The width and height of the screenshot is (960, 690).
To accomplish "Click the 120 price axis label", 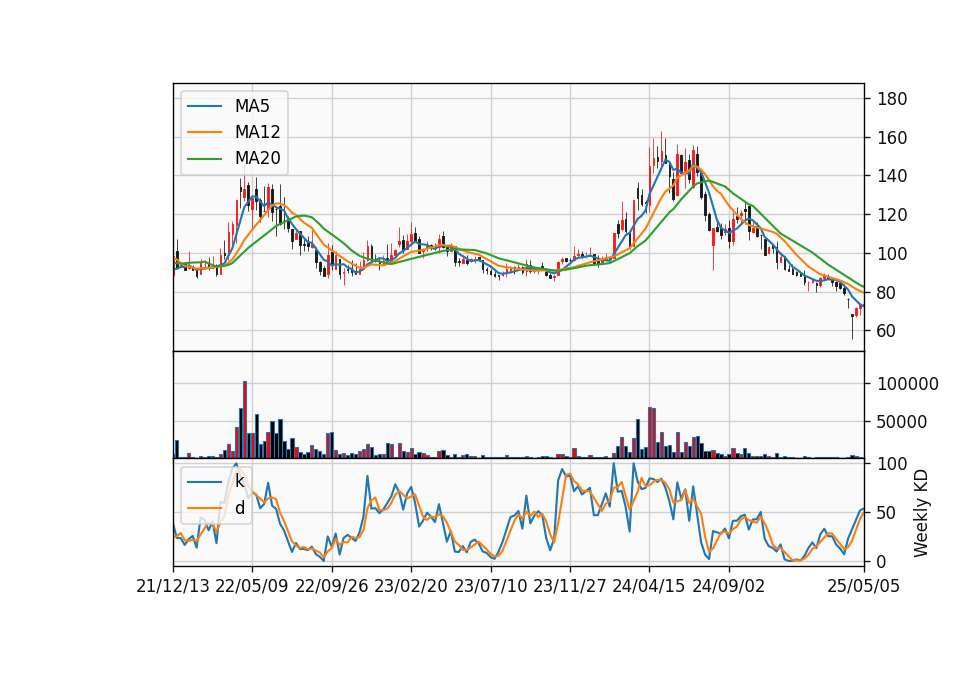I will tap(892, 215).
